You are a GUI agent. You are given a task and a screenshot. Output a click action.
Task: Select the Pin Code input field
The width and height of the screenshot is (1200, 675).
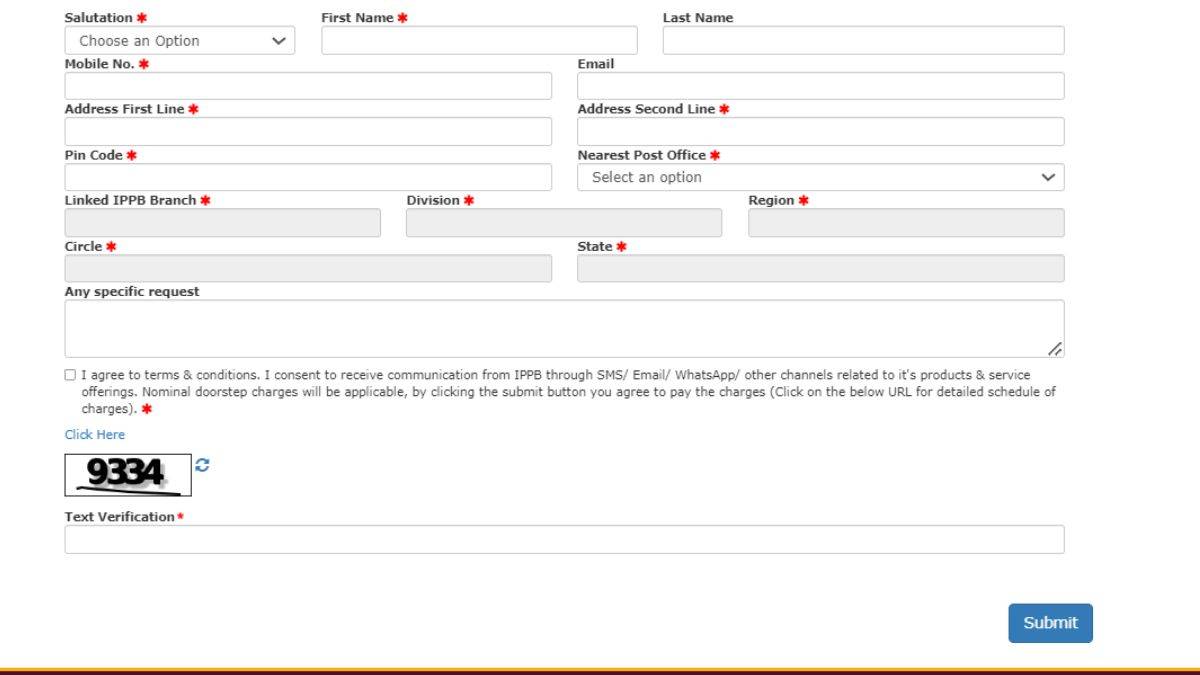[x=308, y=177]
